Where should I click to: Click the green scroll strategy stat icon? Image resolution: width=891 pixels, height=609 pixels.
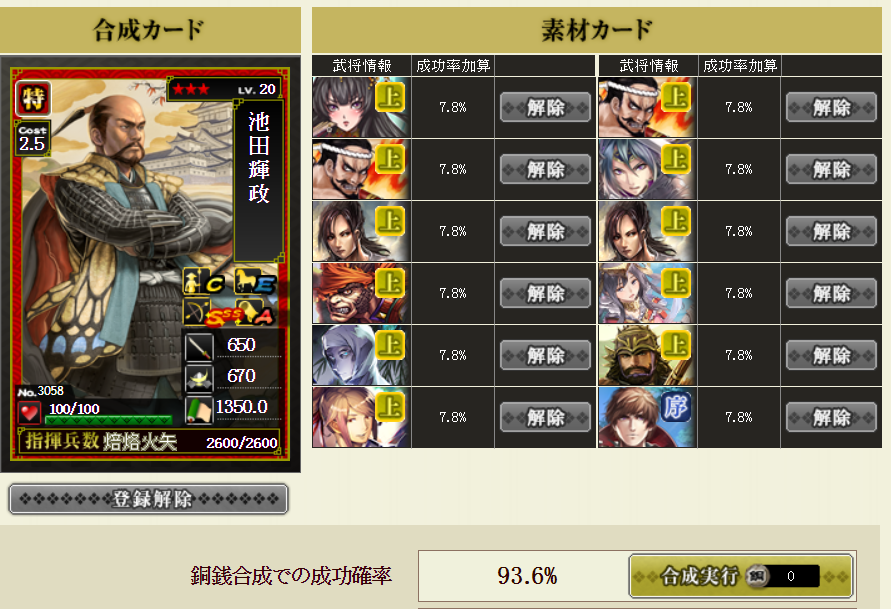(199, 408)
